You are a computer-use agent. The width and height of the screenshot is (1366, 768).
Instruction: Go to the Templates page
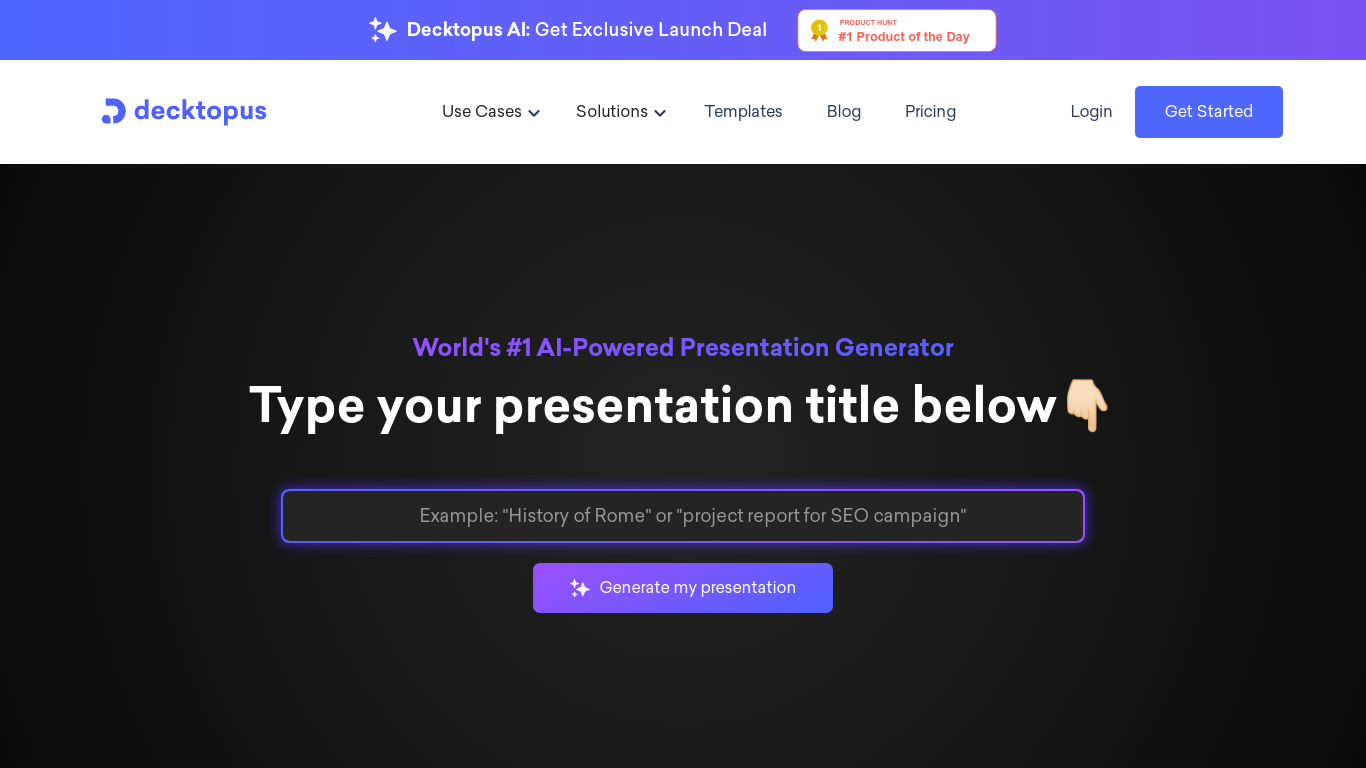pos(743,112)
